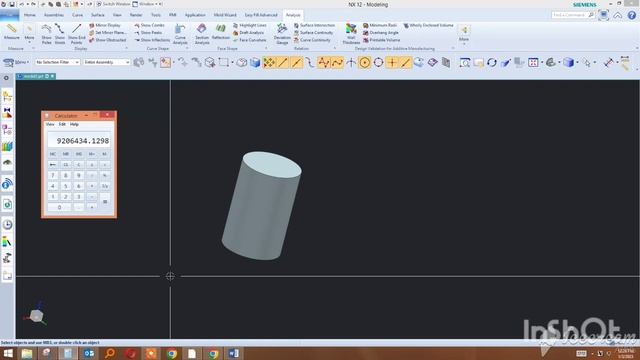Select the Measure tool in the ribbon

(x=11, y=32)
